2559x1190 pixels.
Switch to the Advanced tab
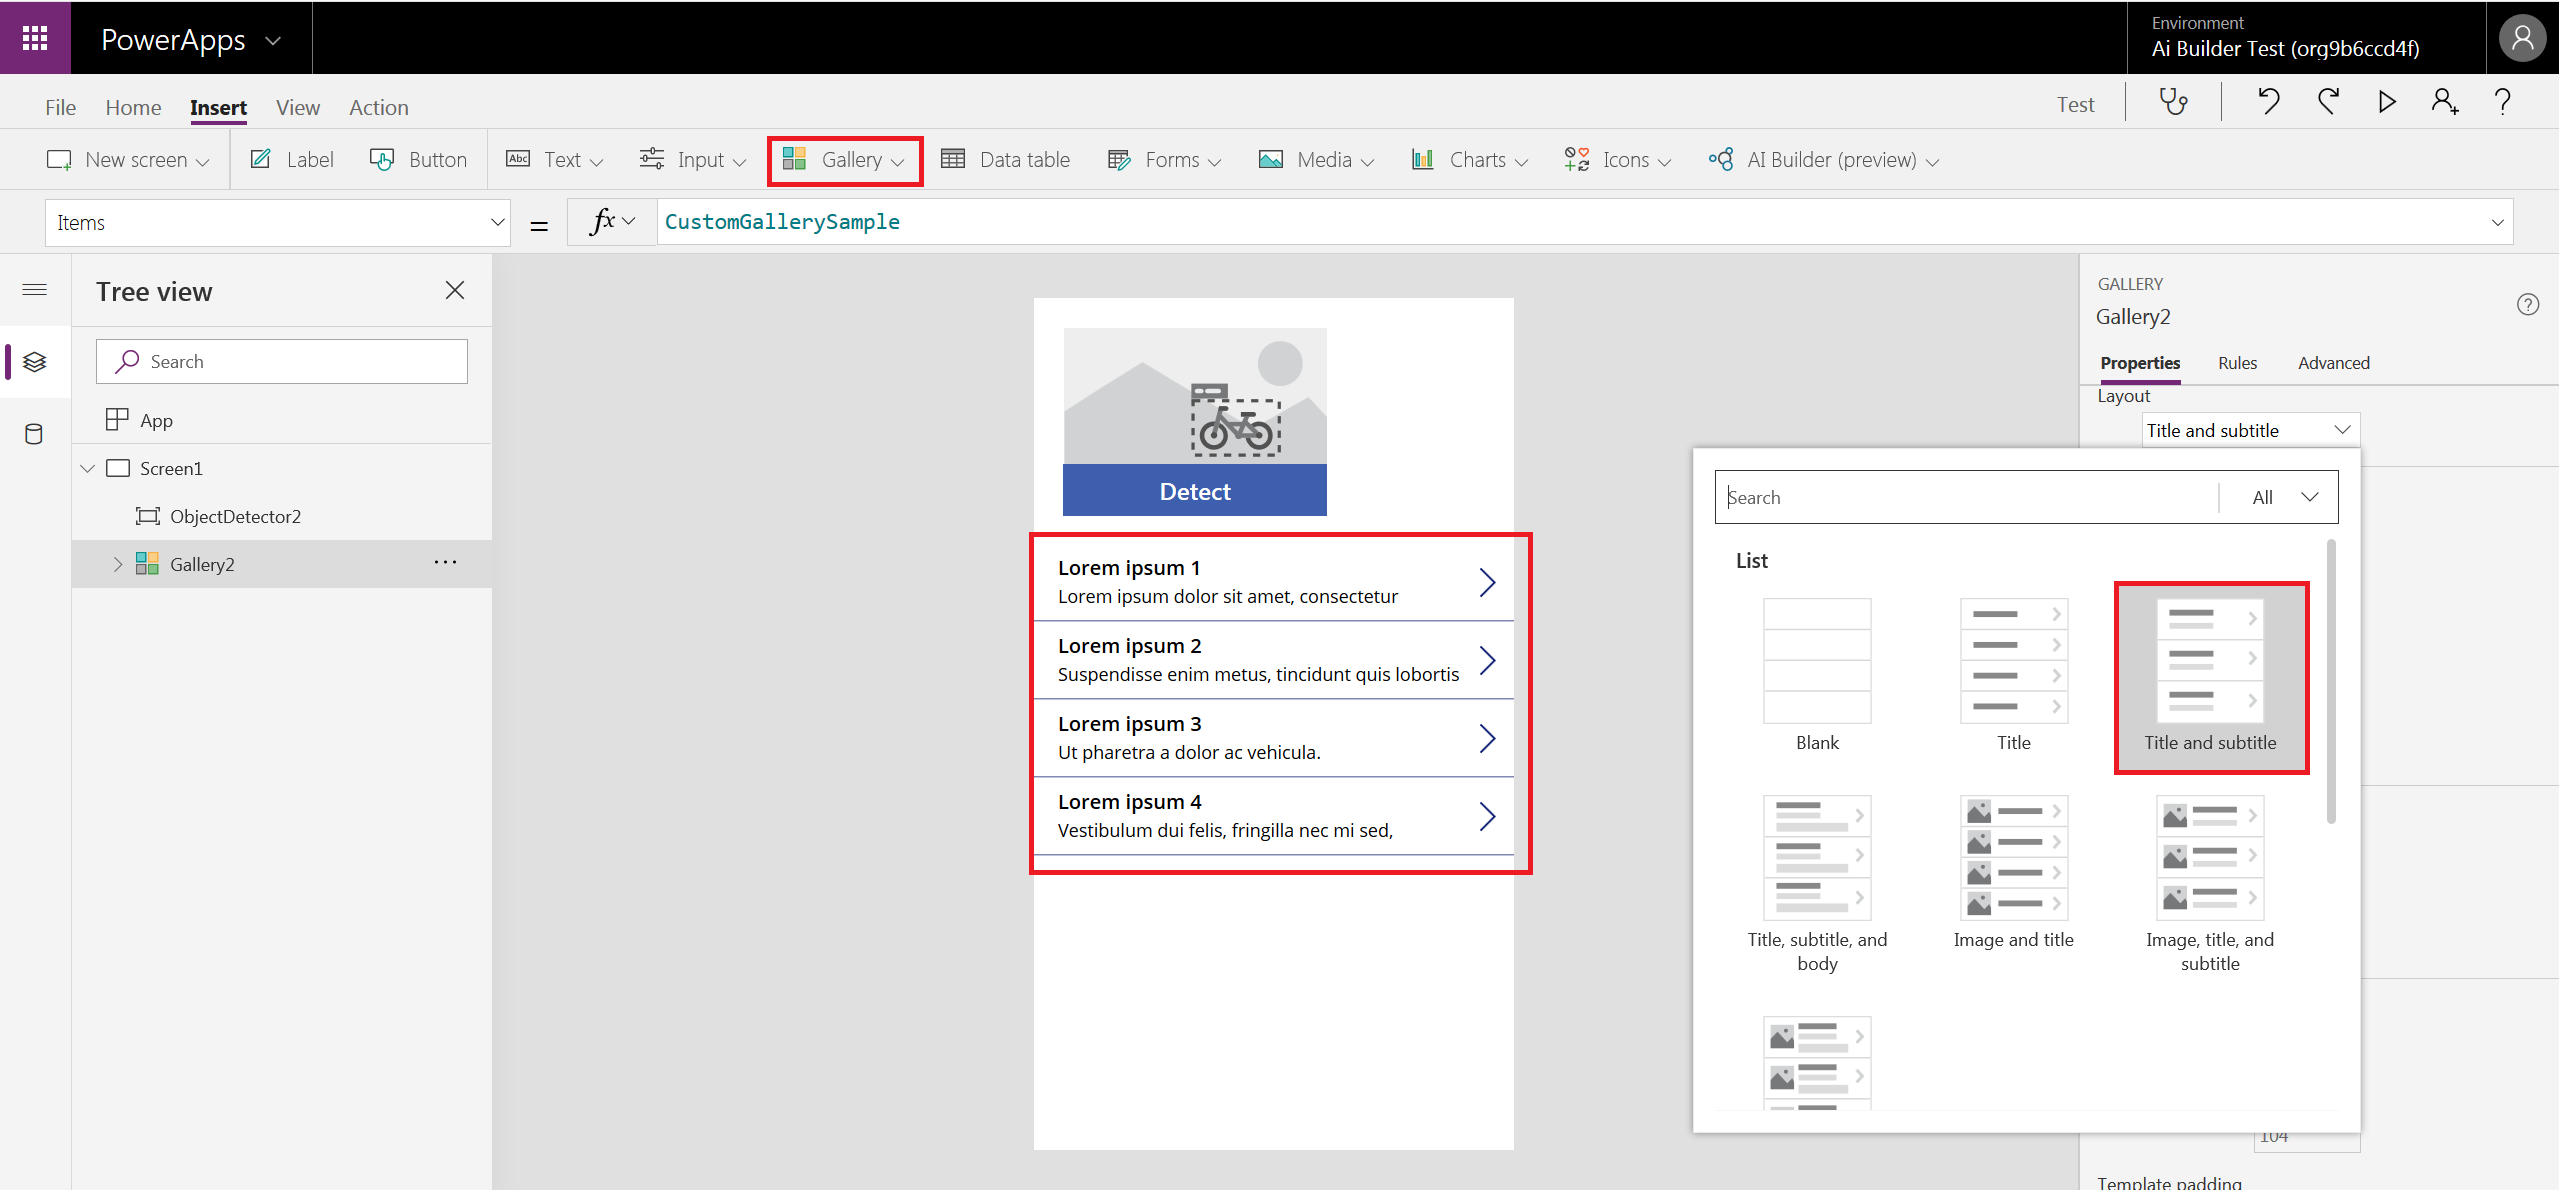pyautogui.click(x=2333, y=363)
